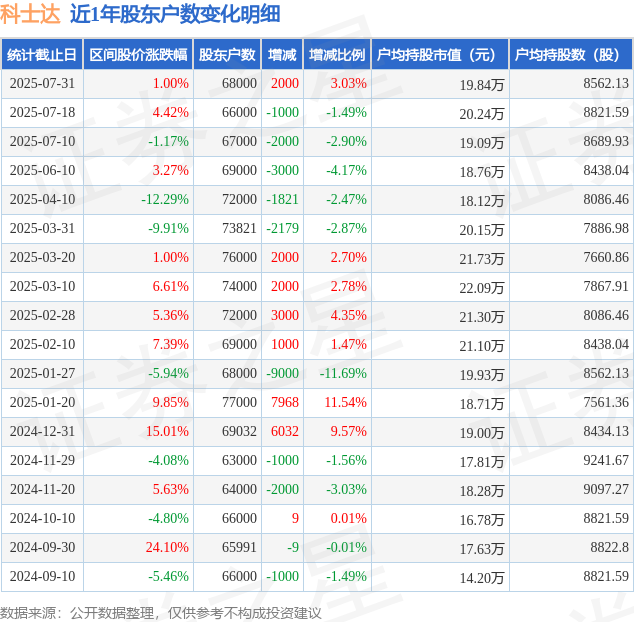634x622 pixels.
Task: Click the 数据来源 disclaimer footer text
Action: pyautogui.click(x=161, y=613)
